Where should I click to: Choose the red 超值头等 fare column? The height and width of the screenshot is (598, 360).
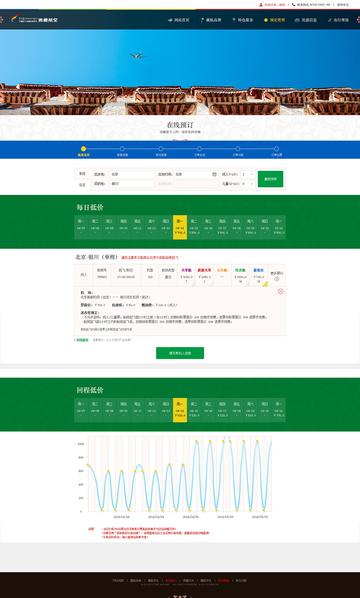204,275
